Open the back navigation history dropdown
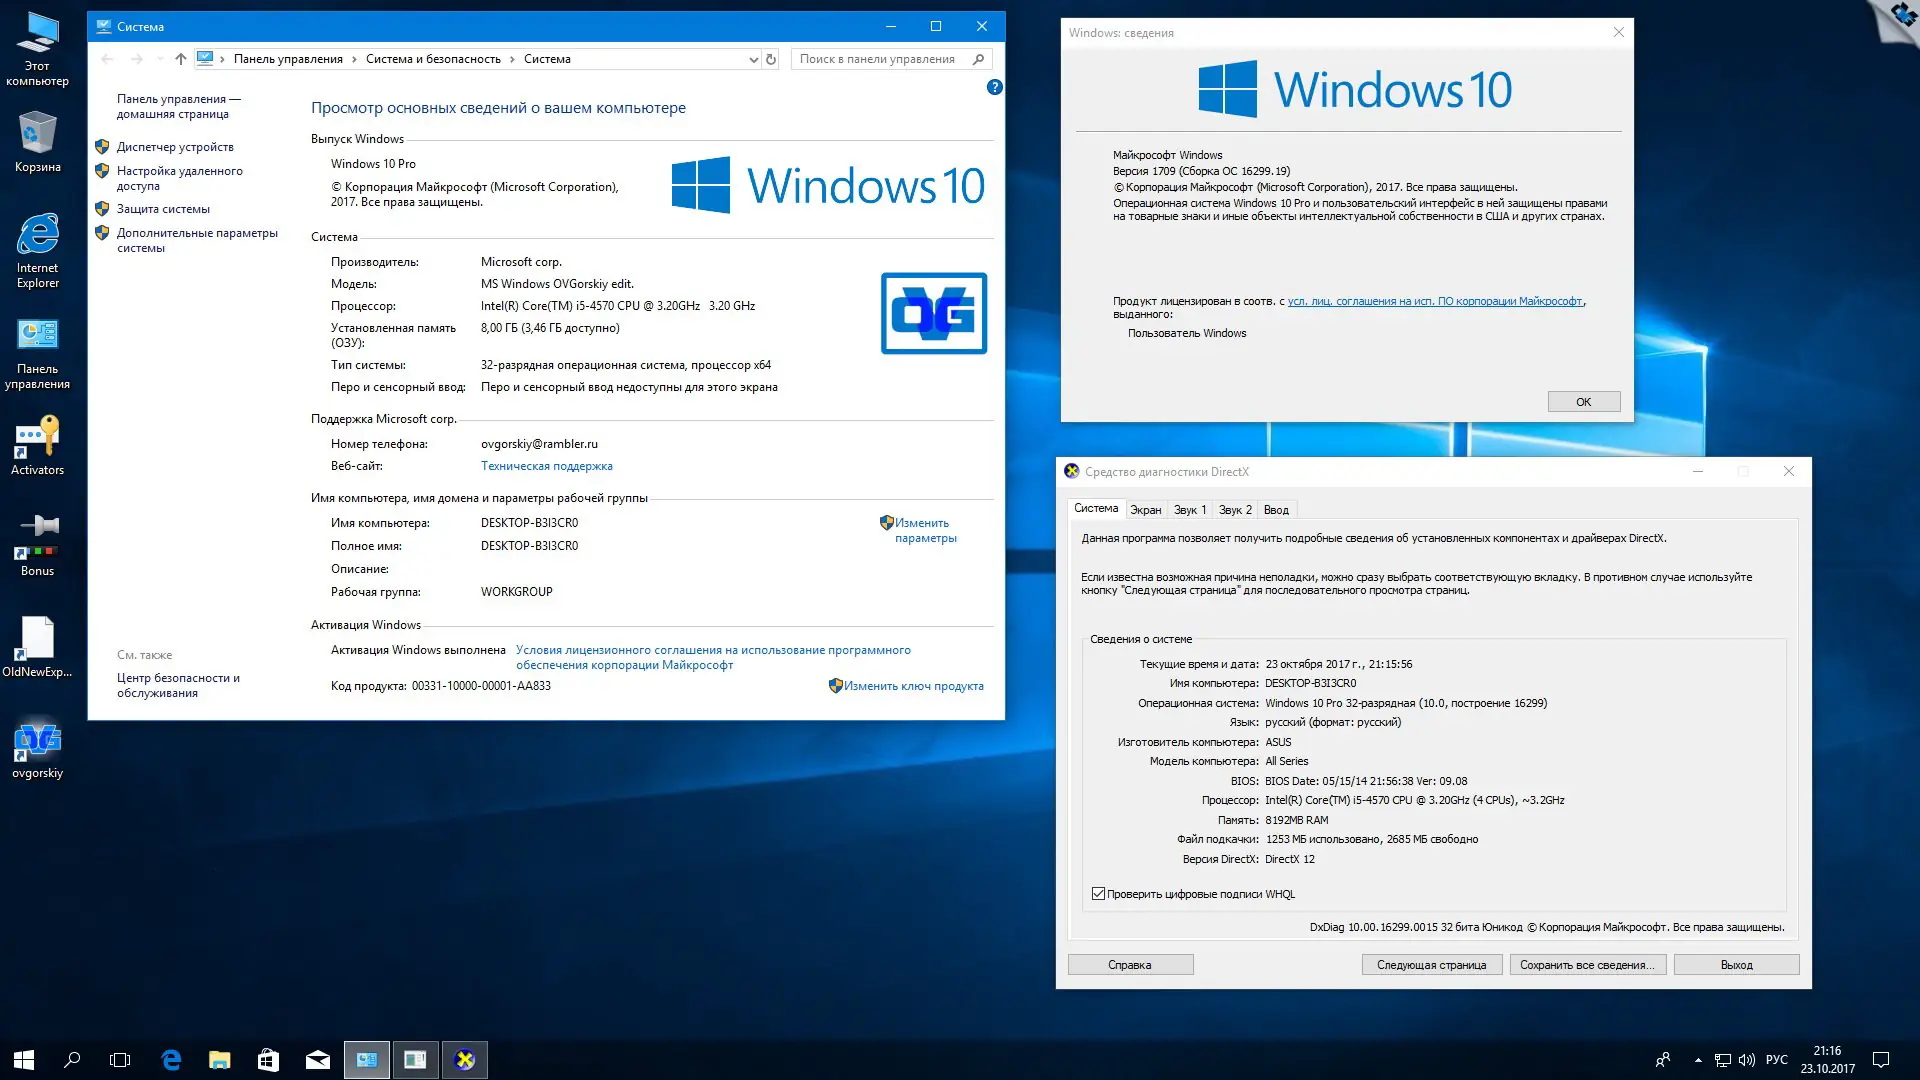The image size is (1920, 1080). [160, 59]
